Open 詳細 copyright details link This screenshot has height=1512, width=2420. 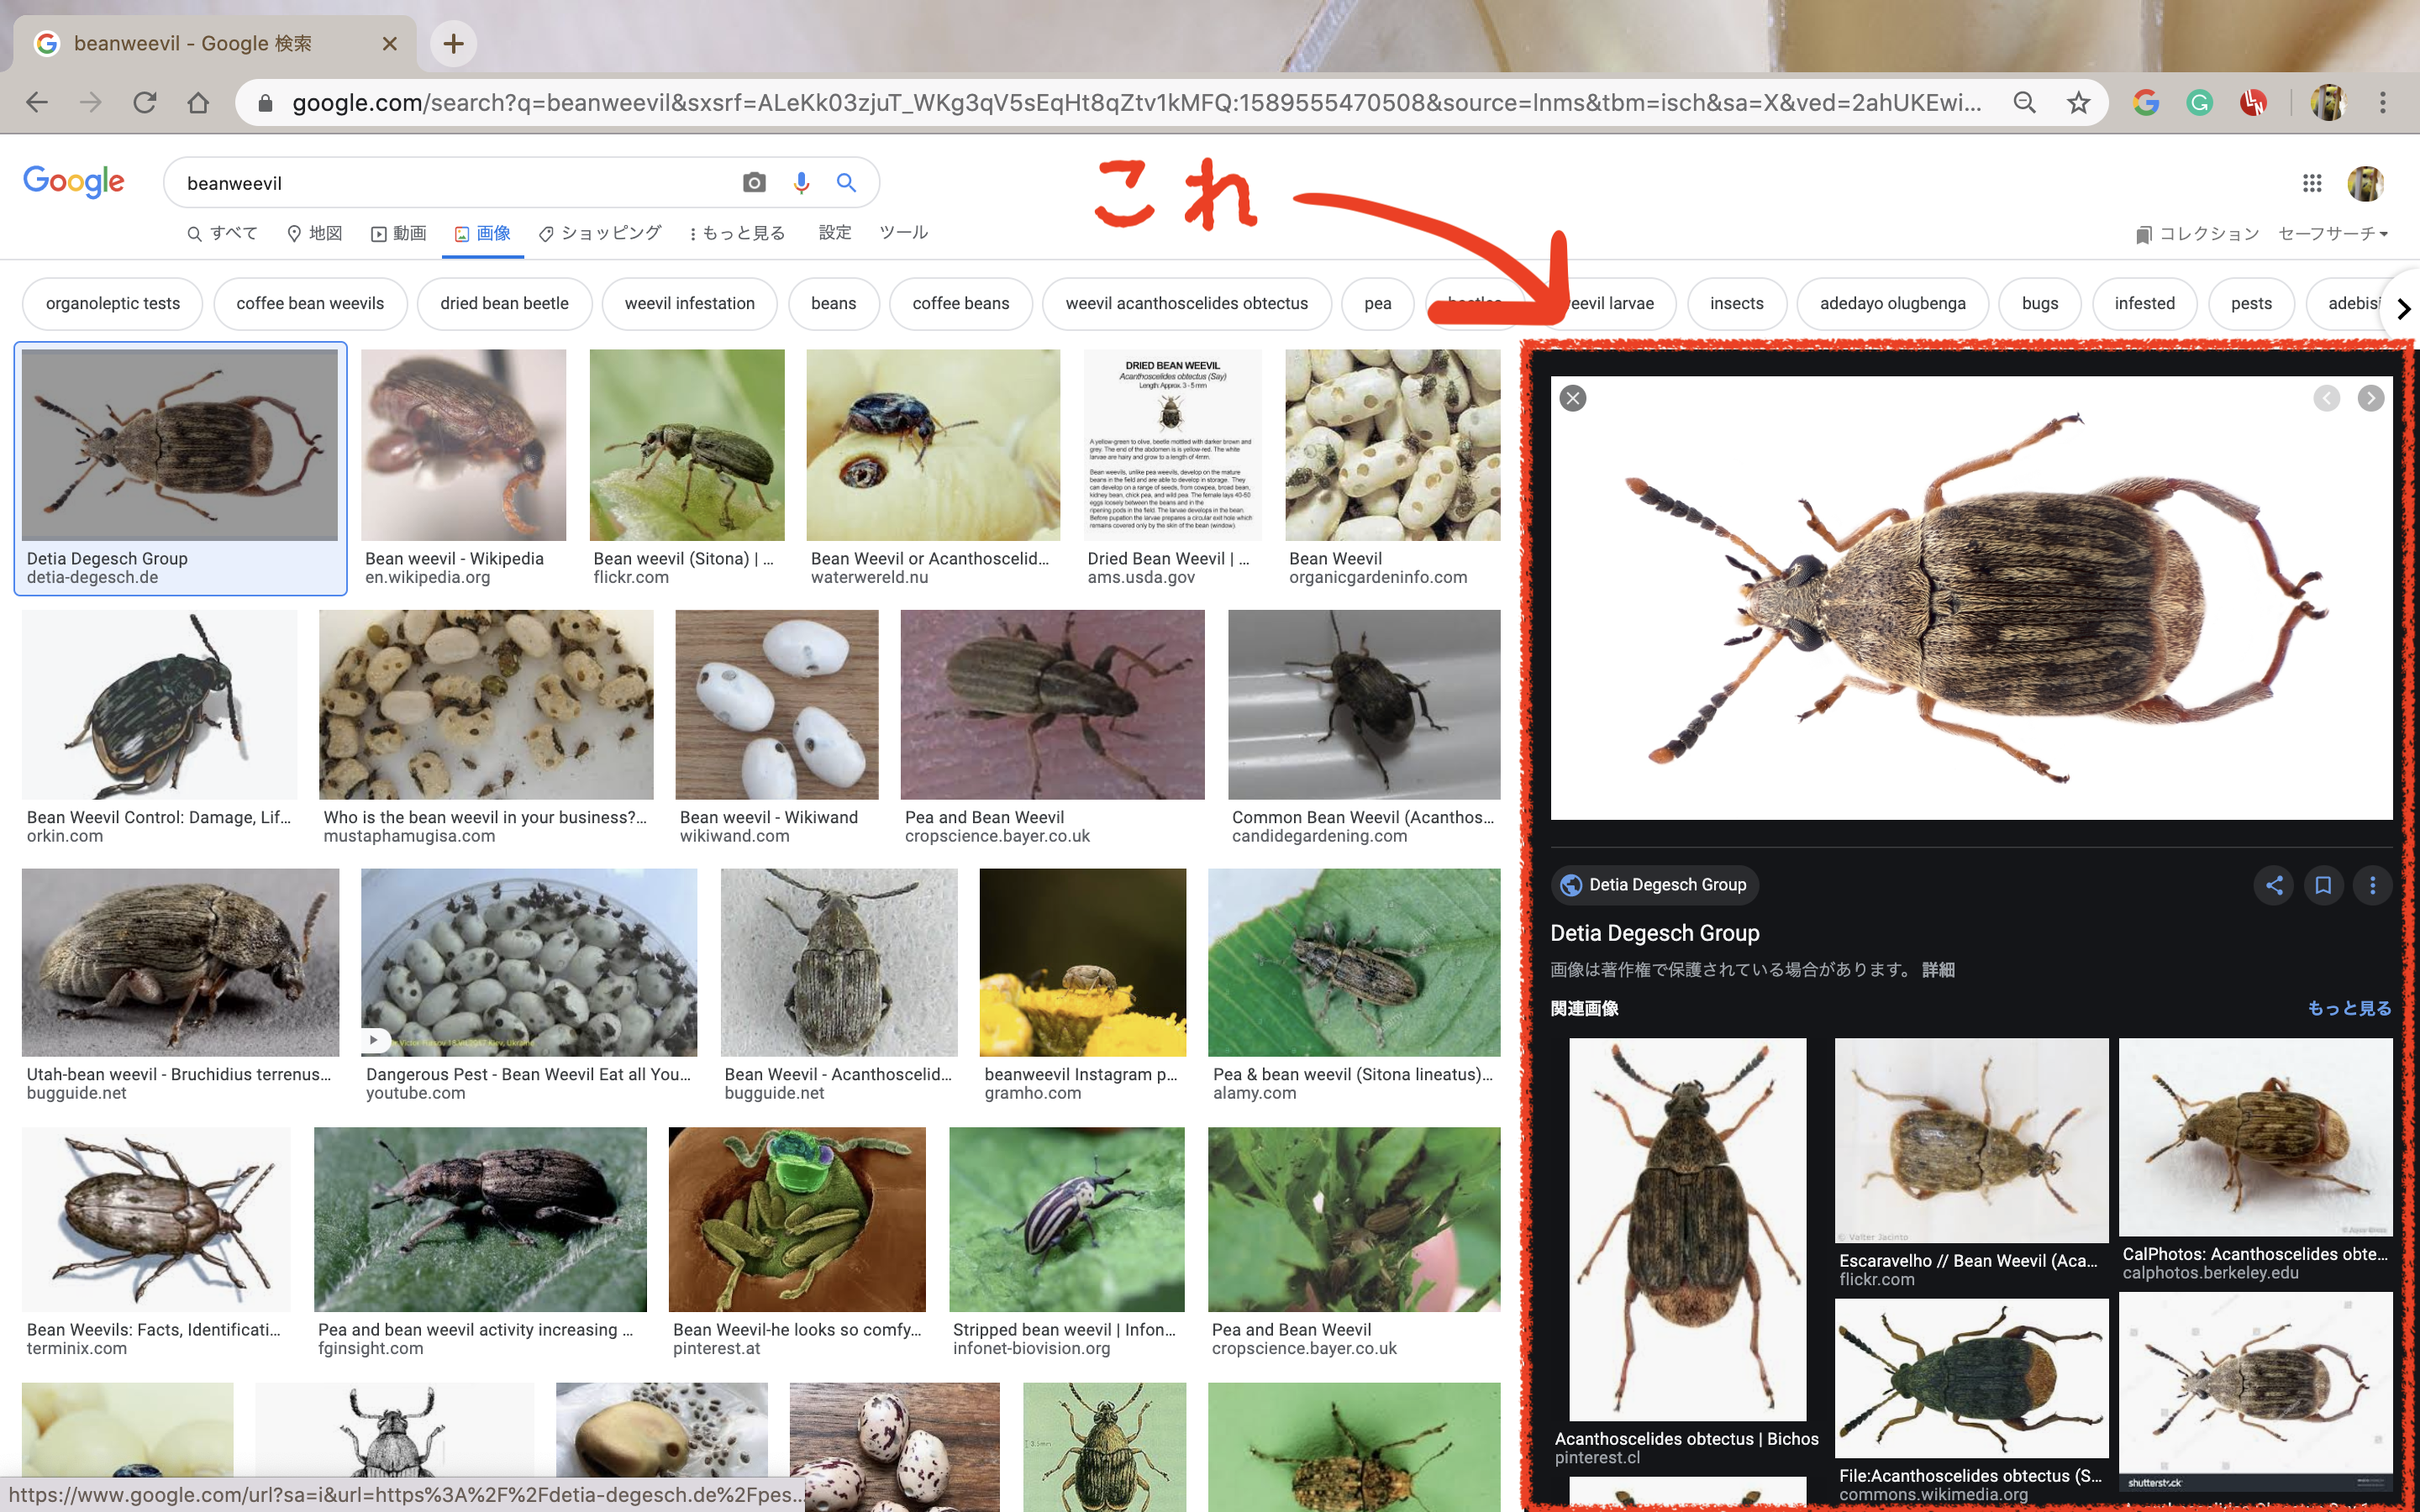[x=1938, y=970]
